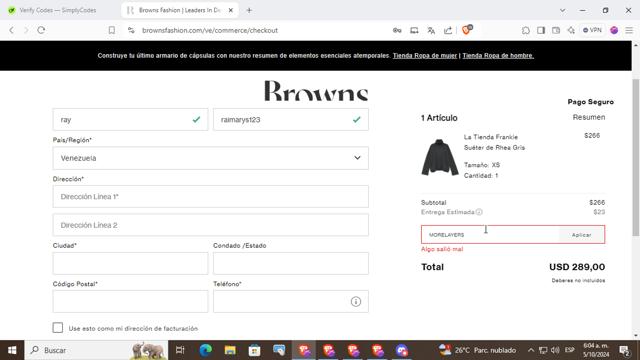Click the Entrega Estimada info icon
The image size is (640, 360).
coord(479,212)
